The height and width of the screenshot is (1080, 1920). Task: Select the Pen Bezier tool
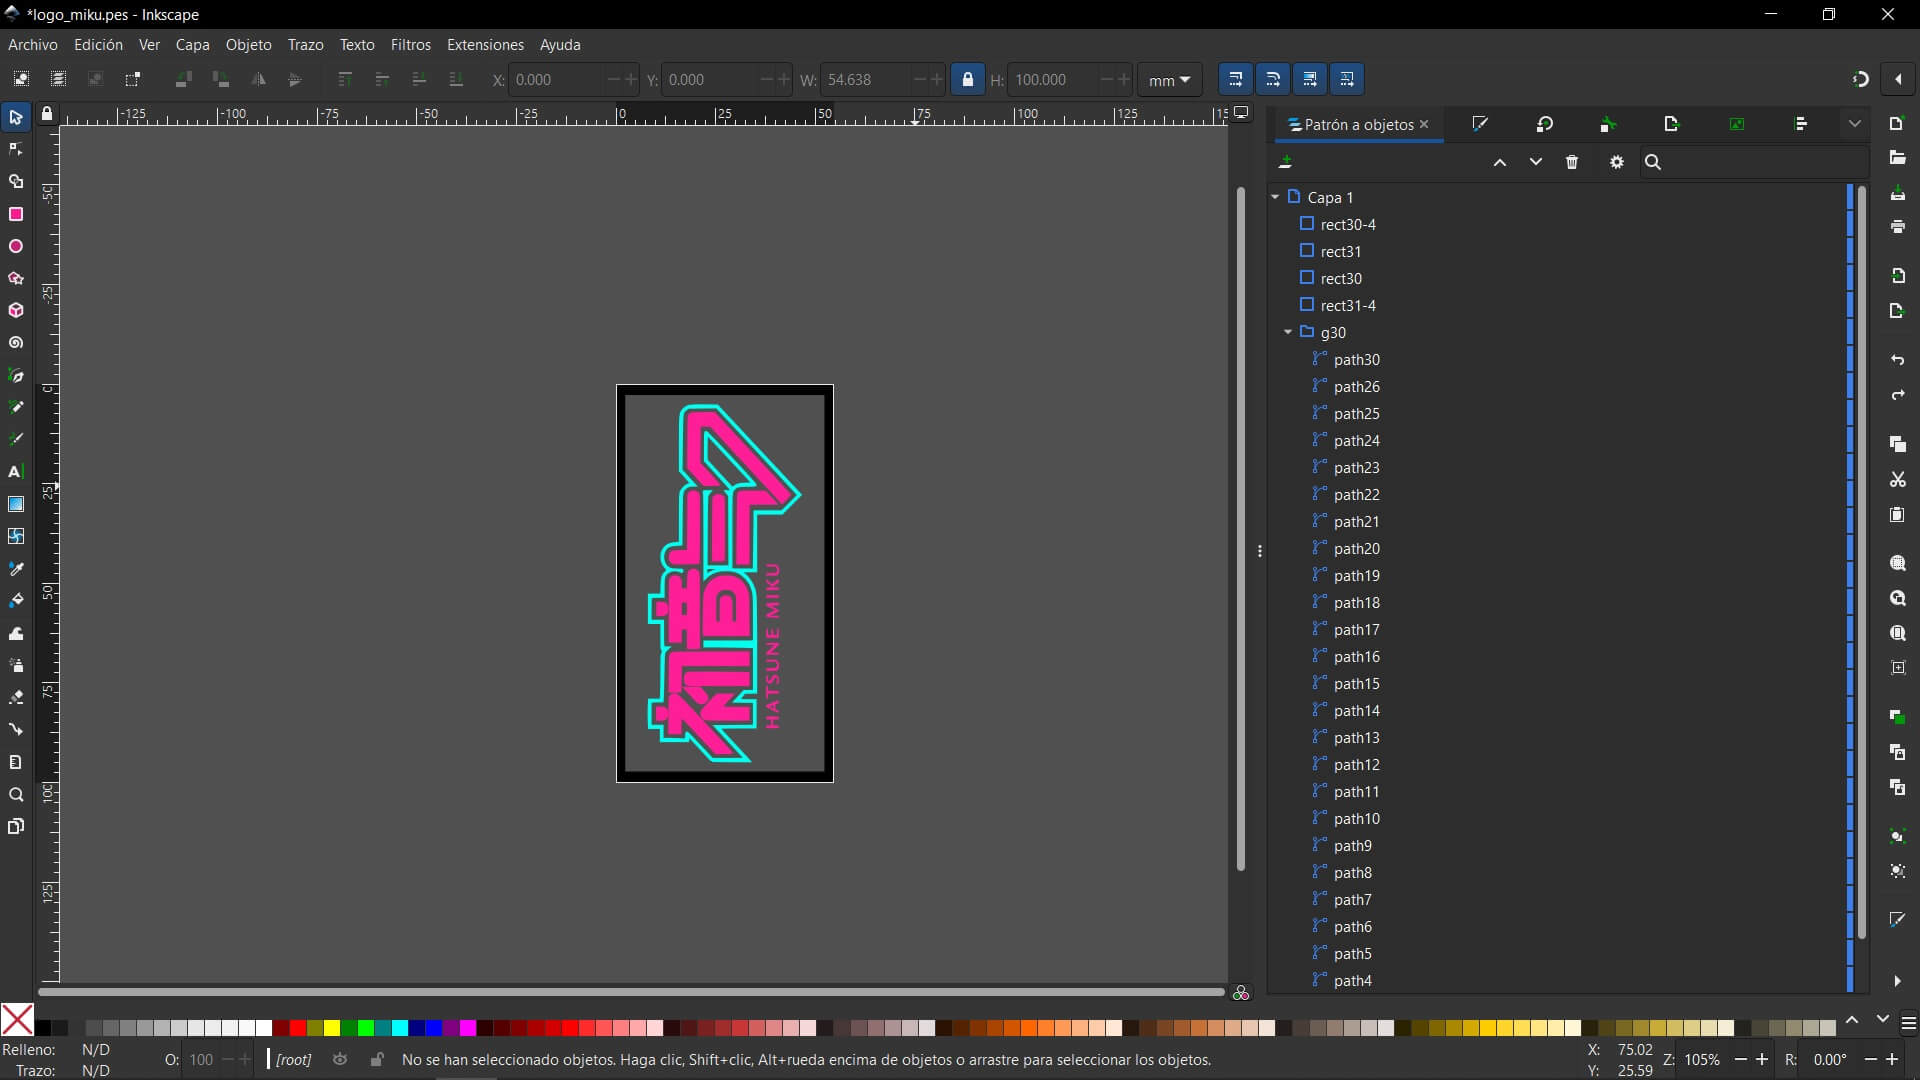pyautogui.click(x=16, y=375)
